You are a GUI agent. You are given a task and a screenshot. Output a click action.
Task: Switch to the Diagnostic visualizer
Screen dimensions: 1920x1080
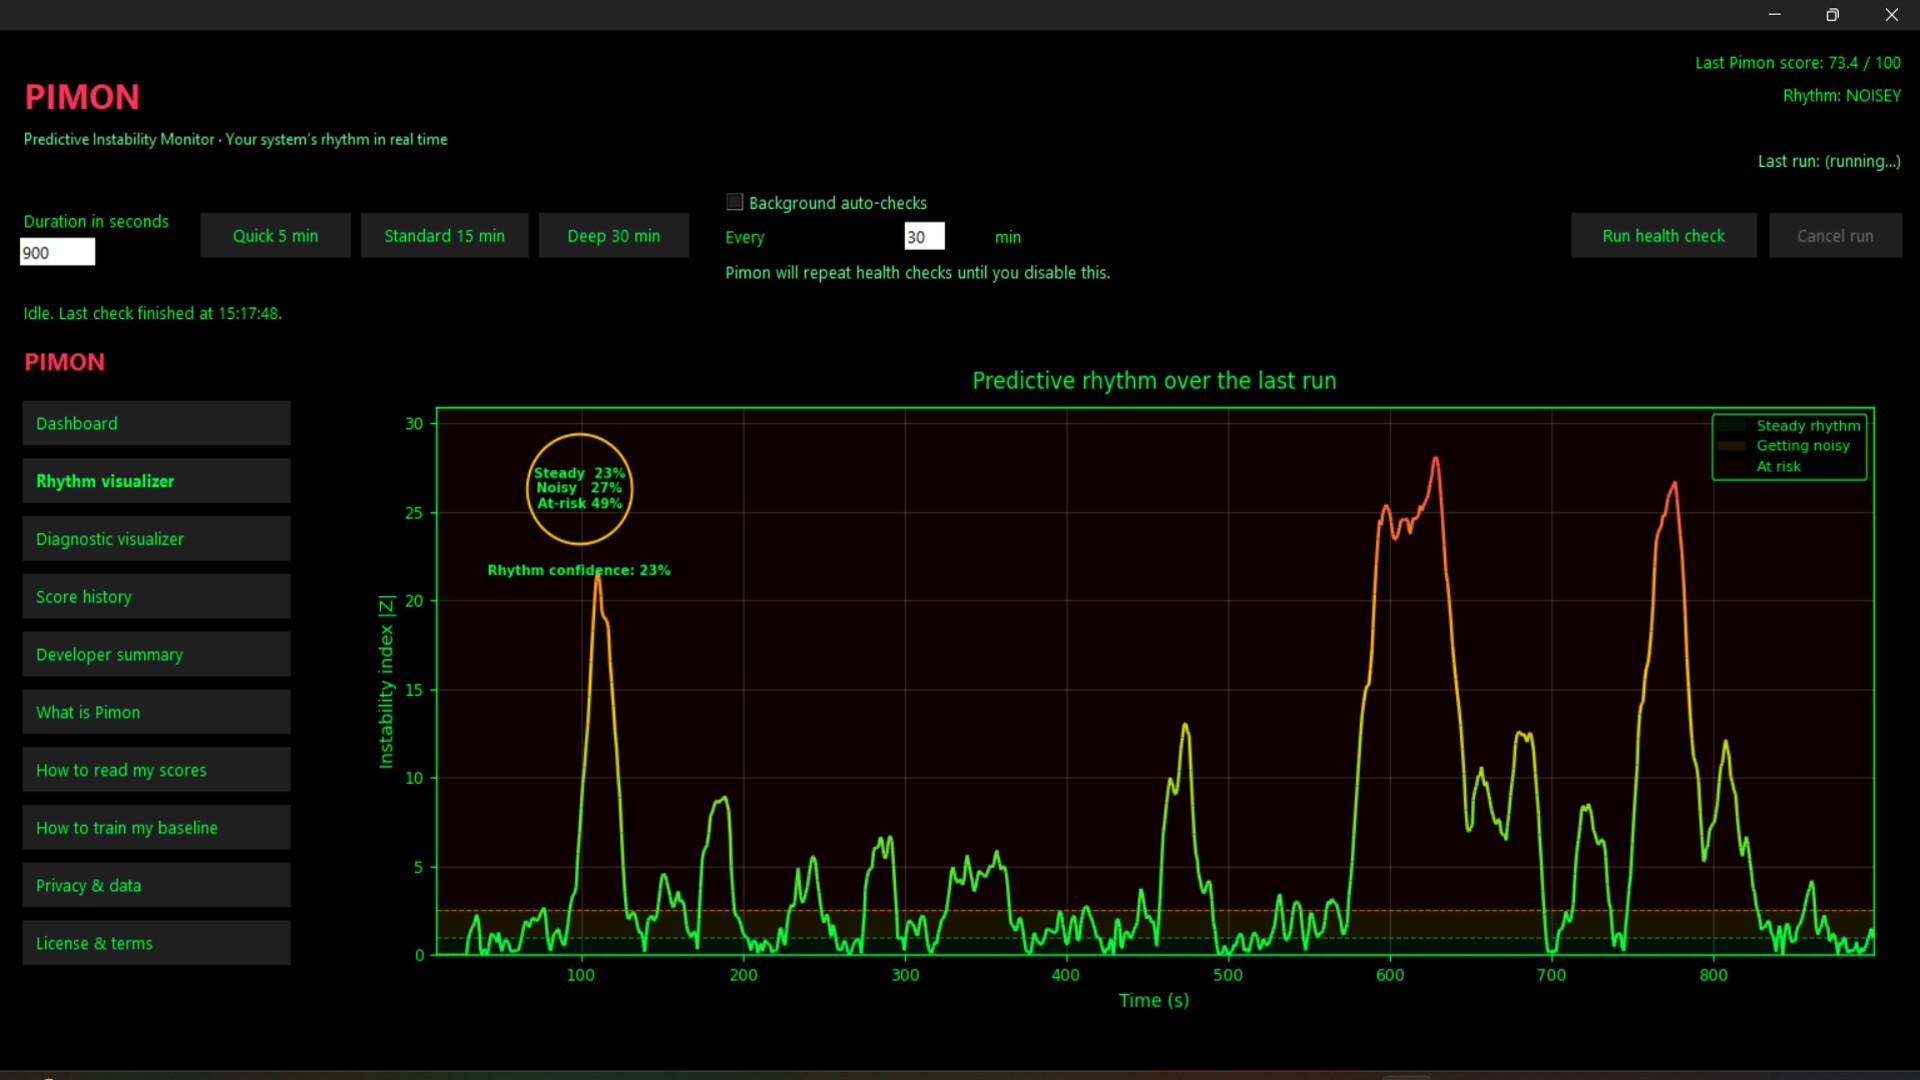click(155, 538)
